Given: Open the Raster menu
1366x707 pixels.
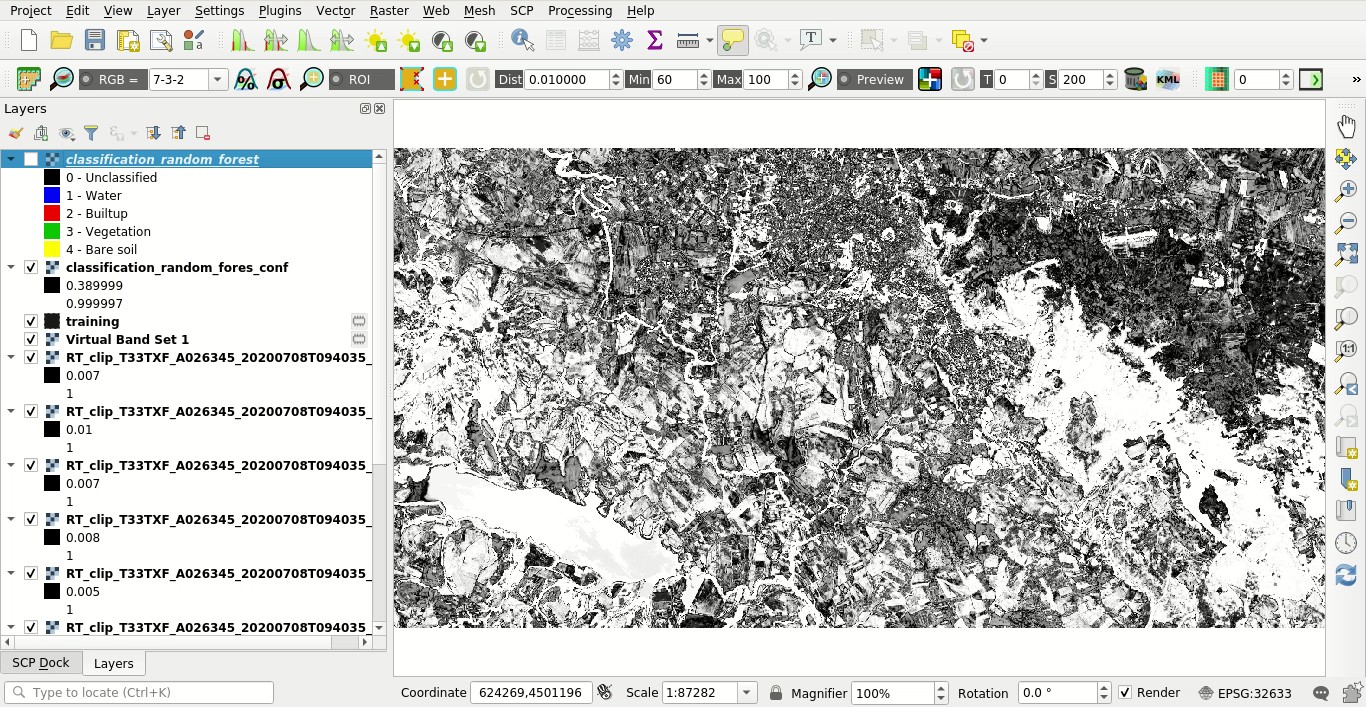Looking at the screenshot, I should point(389,11).
